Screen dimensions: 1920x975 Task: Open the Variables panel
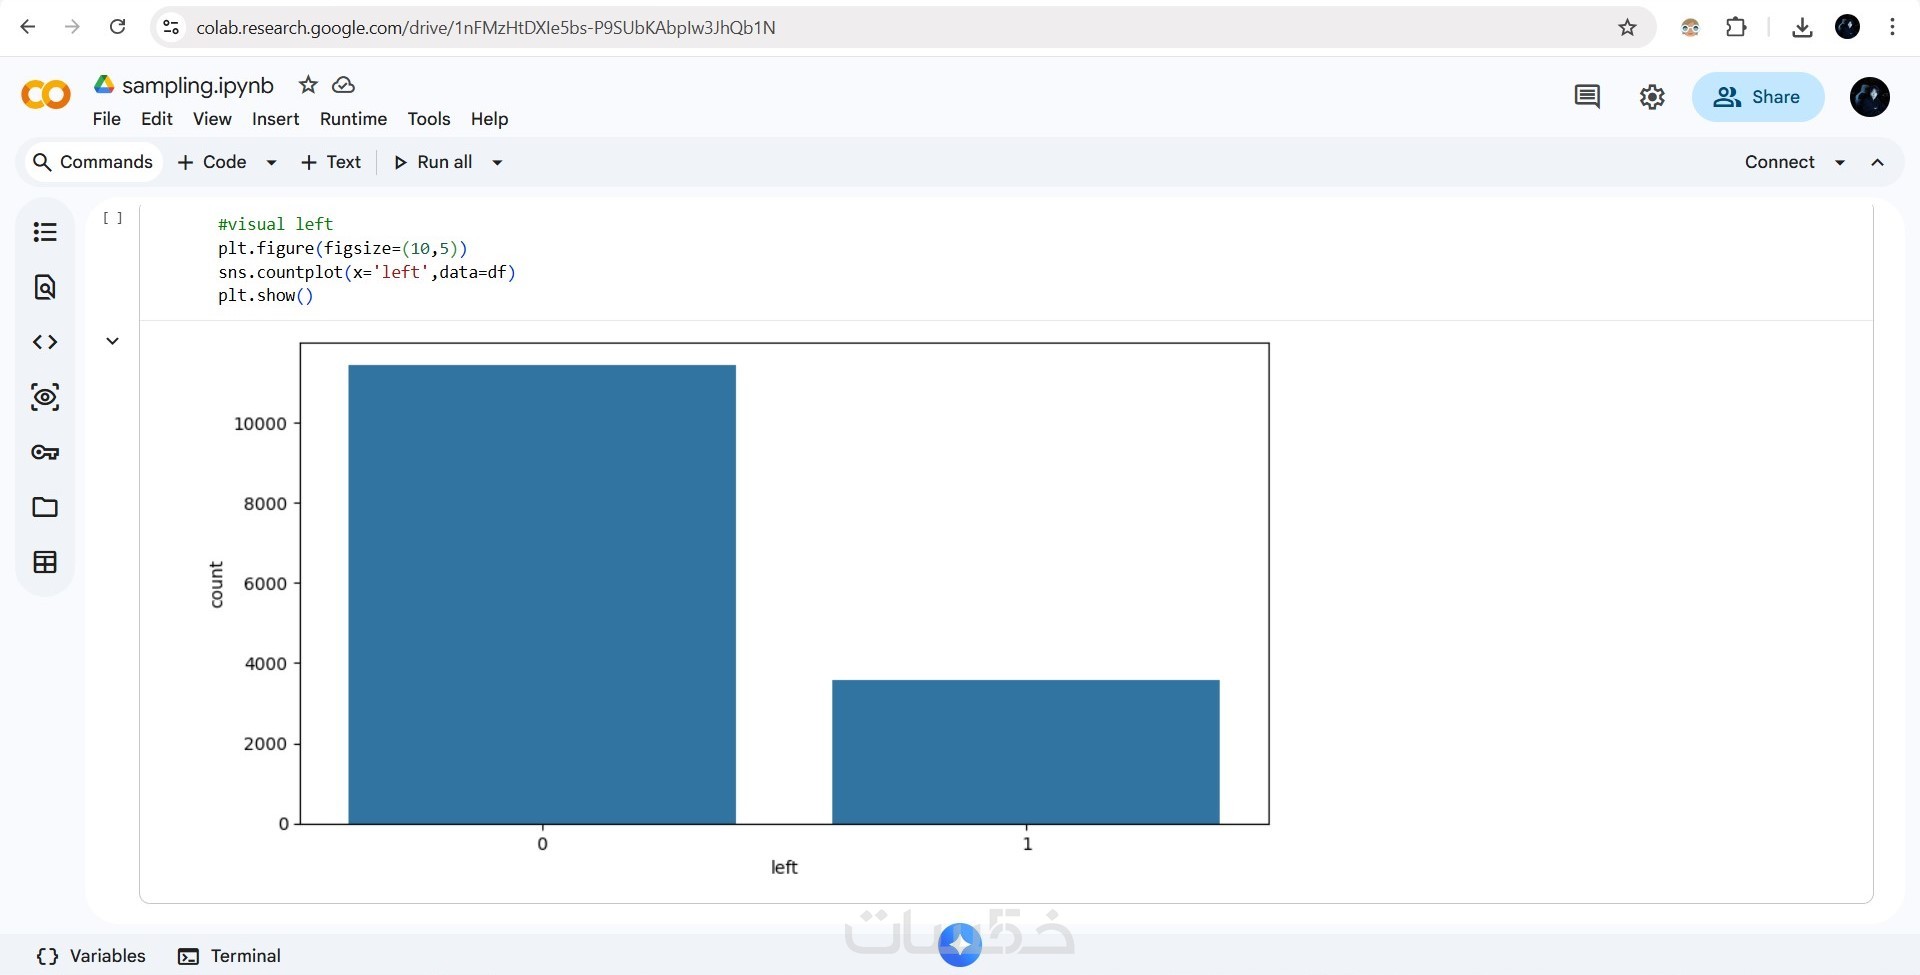pyautogui.click(x=91, y=956)
